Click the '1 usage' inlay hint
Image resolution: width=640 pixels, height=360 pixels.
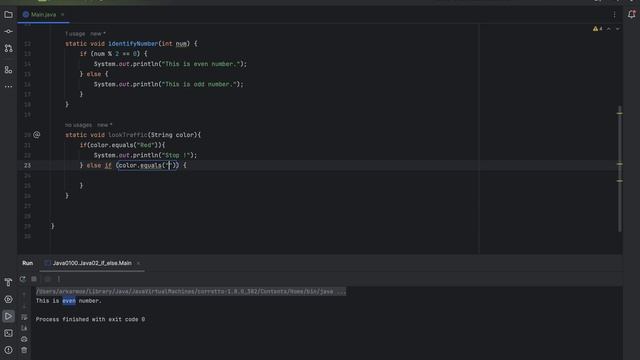pos(75,34)
